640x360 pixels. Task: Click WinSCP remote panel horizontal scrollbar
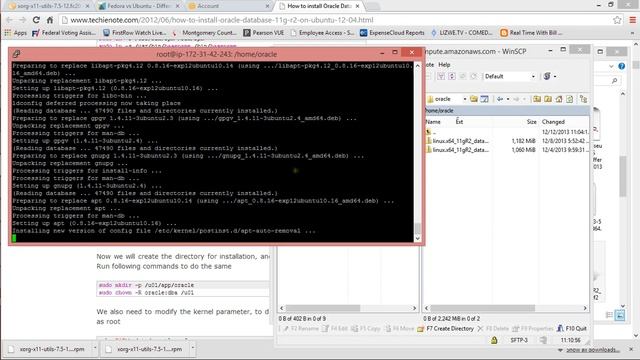click(483, 308)
